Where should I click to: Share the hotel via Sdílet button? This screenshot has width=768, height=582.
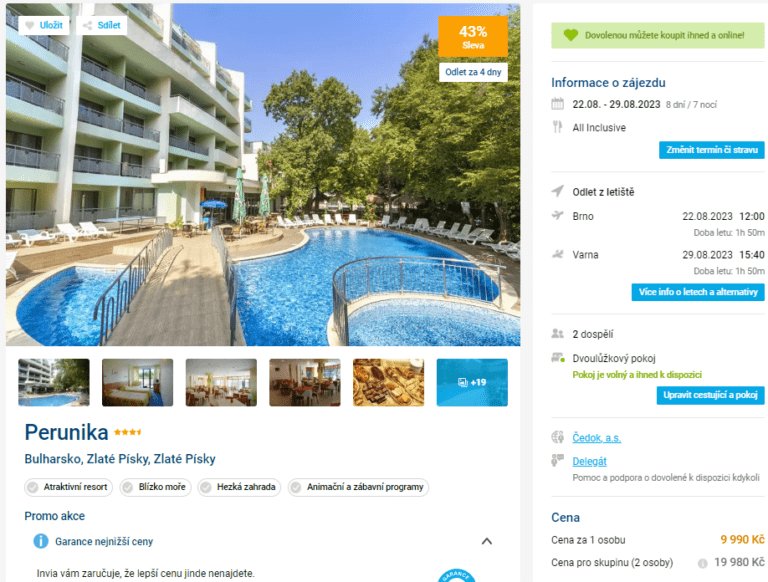(x=102, y=25)
